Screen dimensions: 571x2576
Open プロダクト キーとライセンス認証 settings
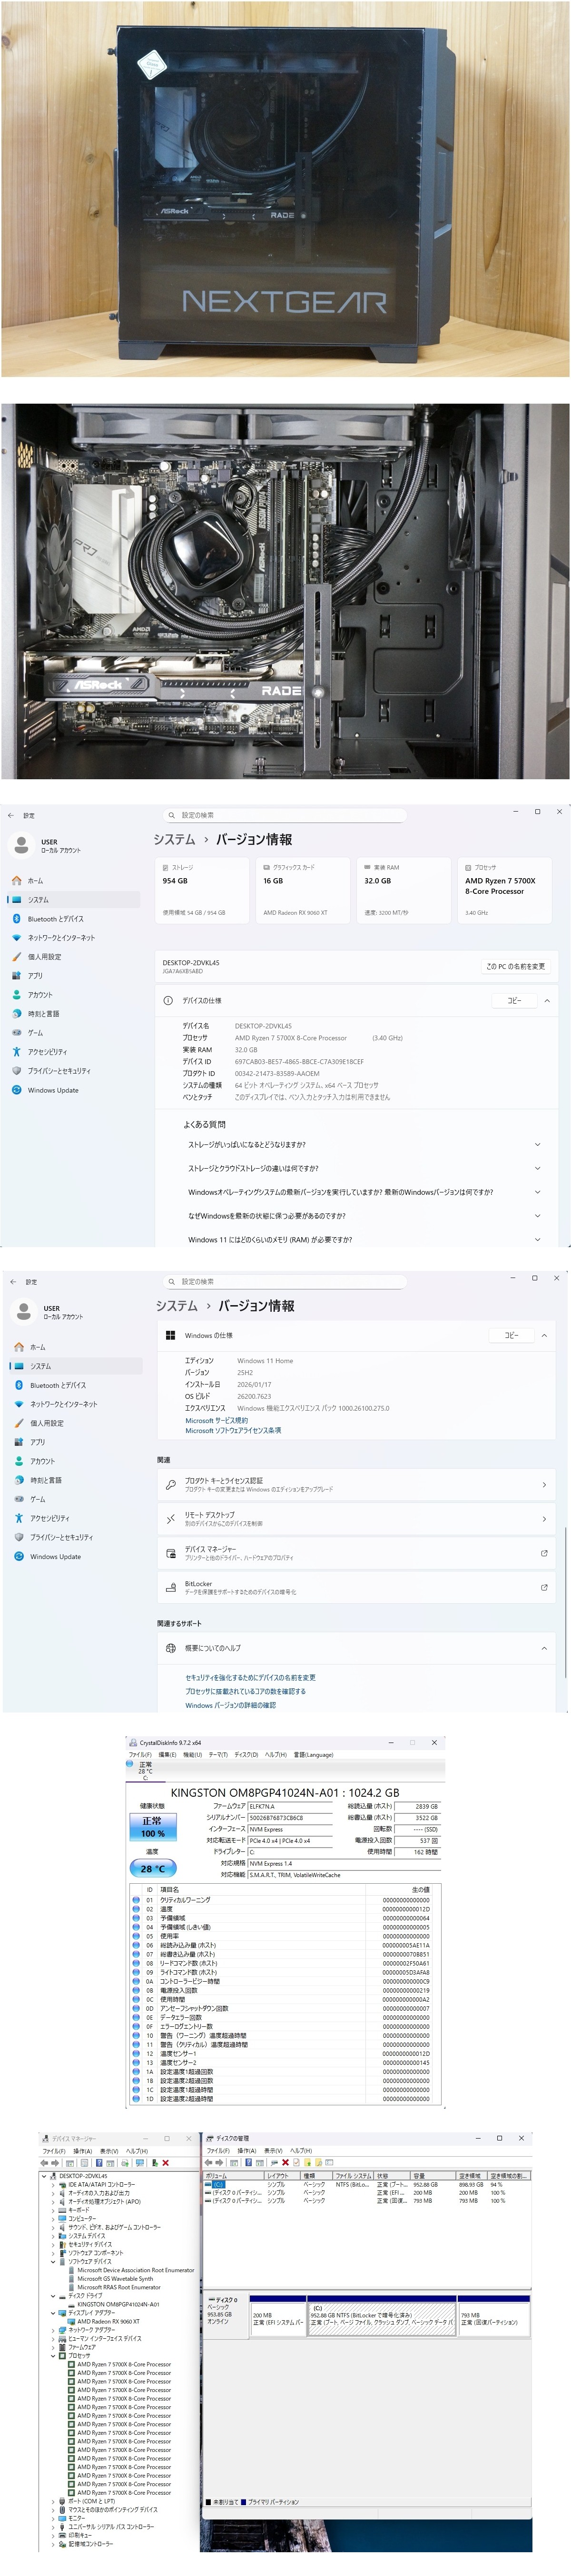[x=355, y=1484]
